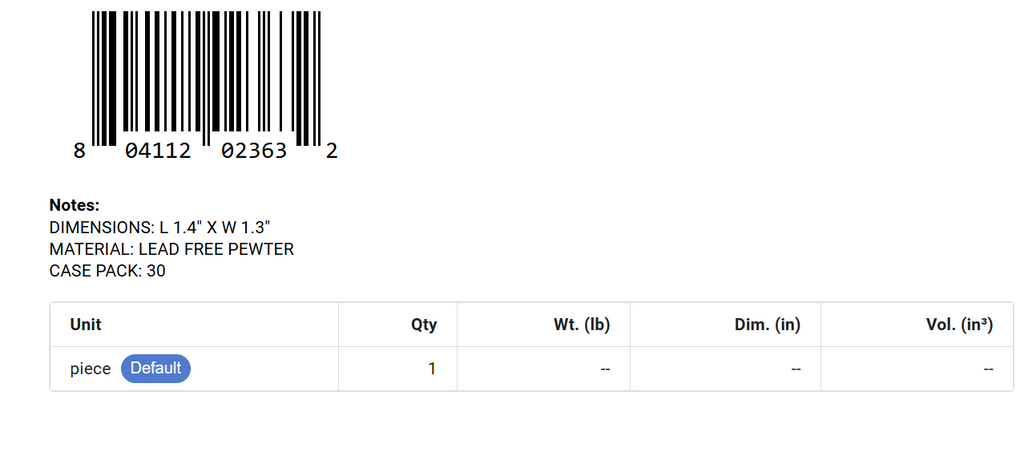
Task: Click the Notes heading
Action: (x=74, y=205)
